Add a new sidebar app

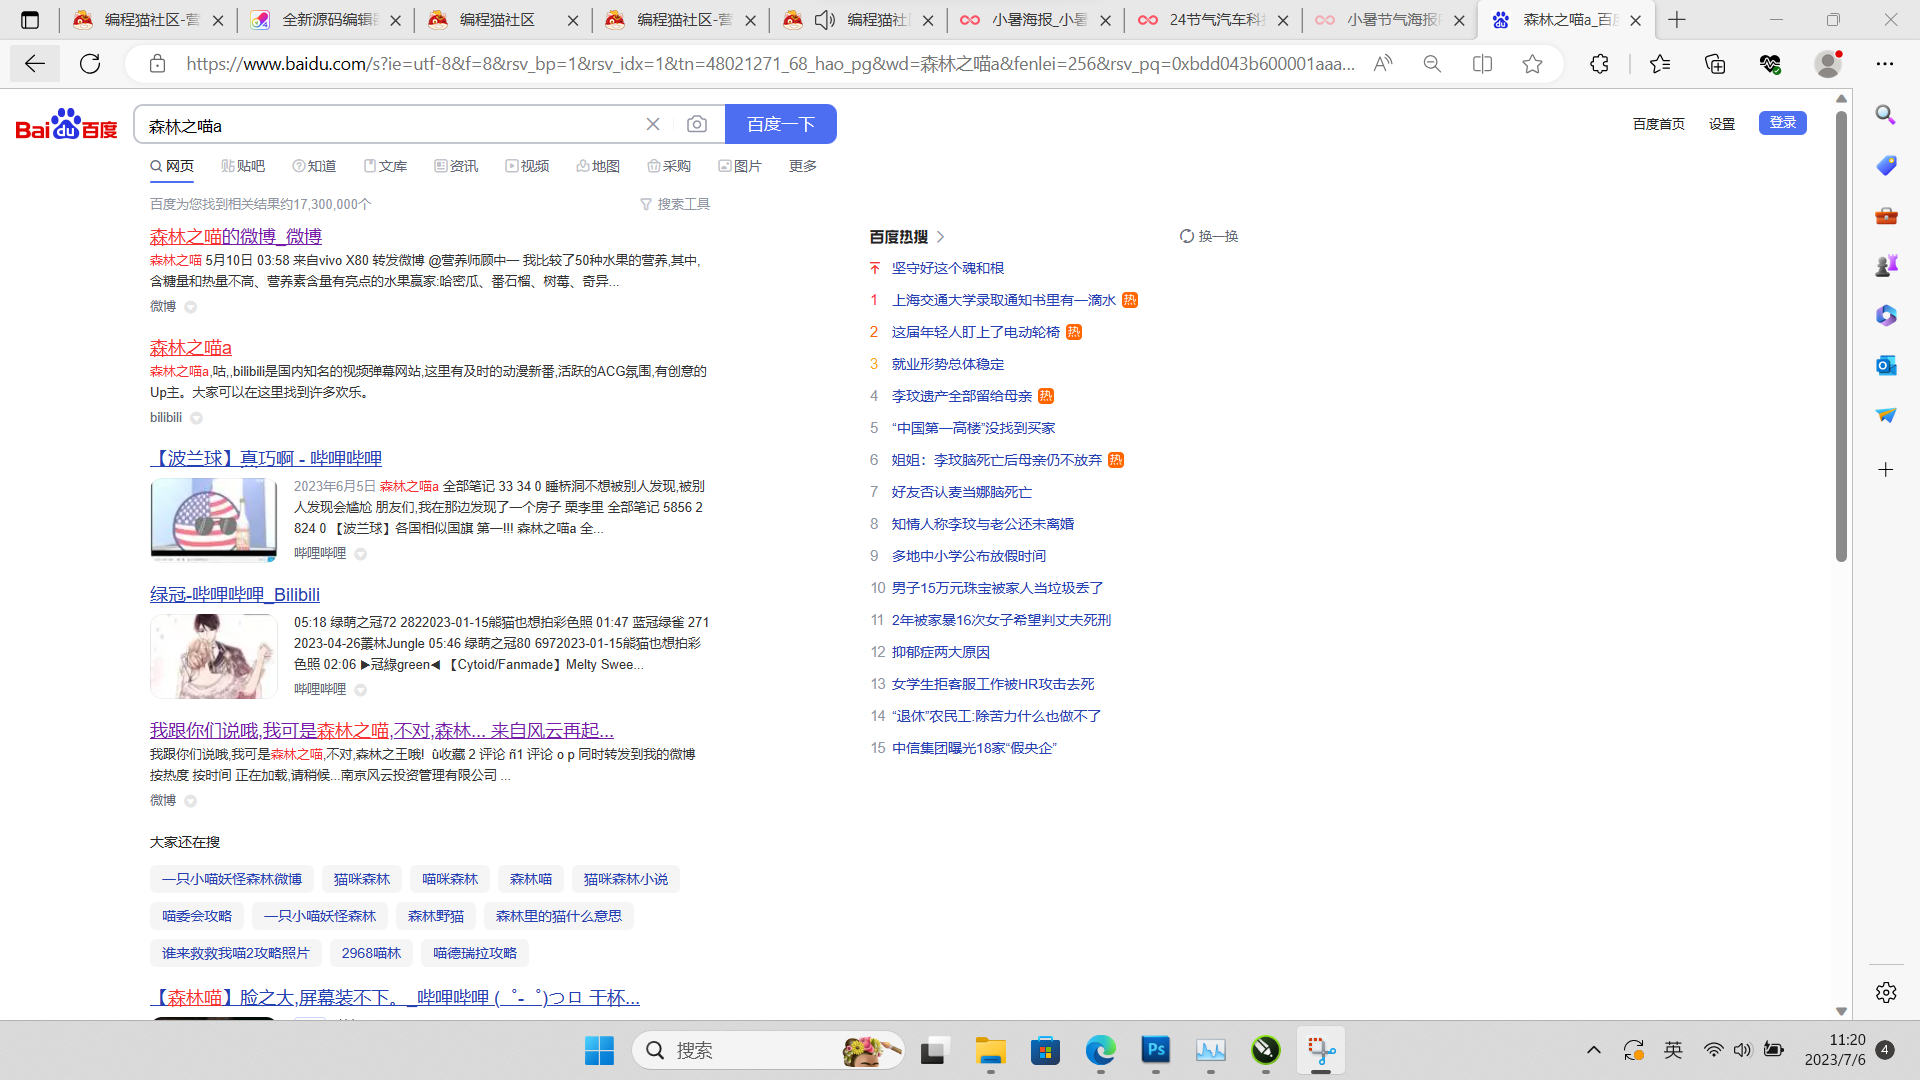(1886, 470)
